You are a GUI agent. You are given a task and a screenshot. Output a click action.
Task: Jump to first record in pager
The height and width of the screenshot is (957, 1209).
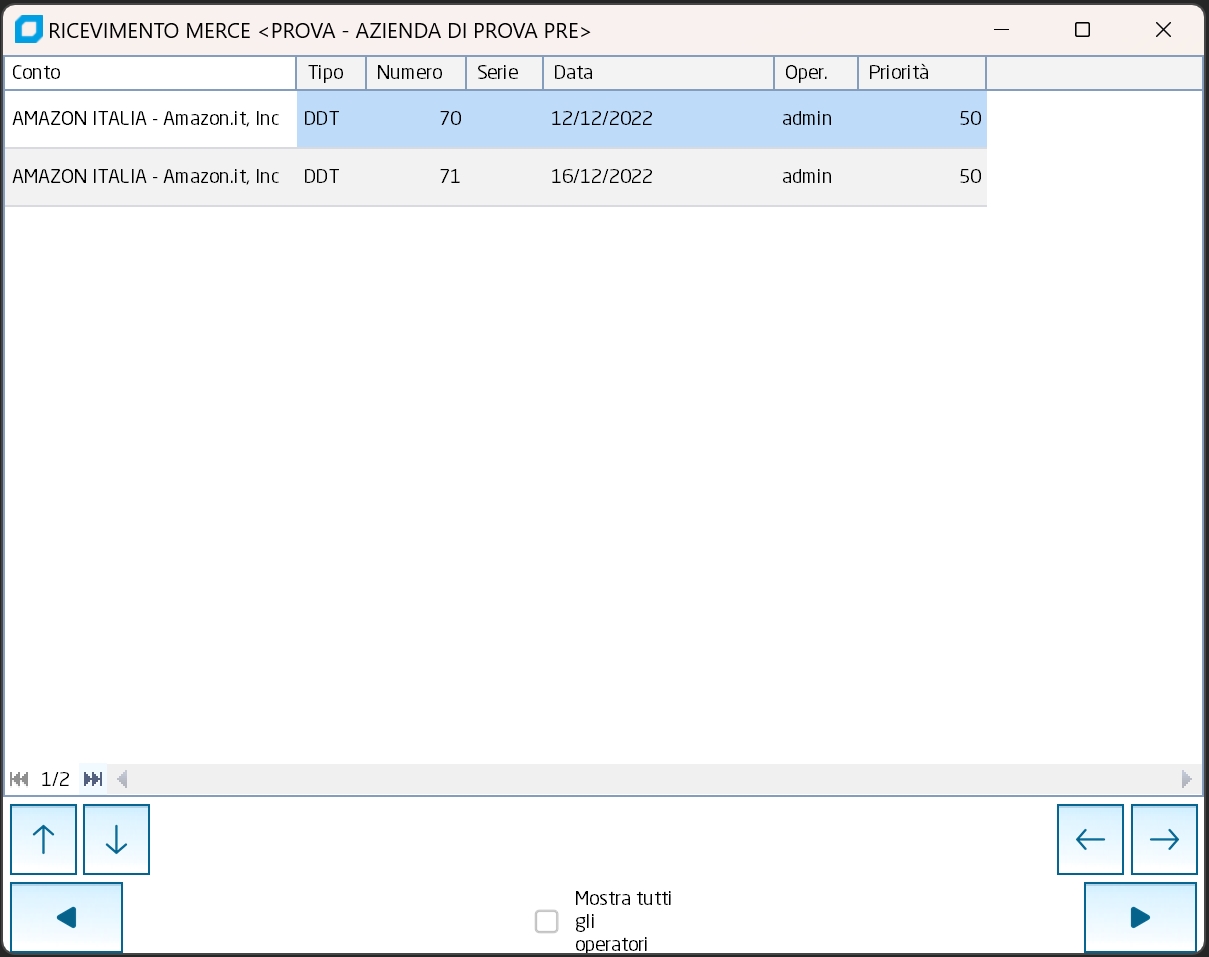[x=19, y=779]
